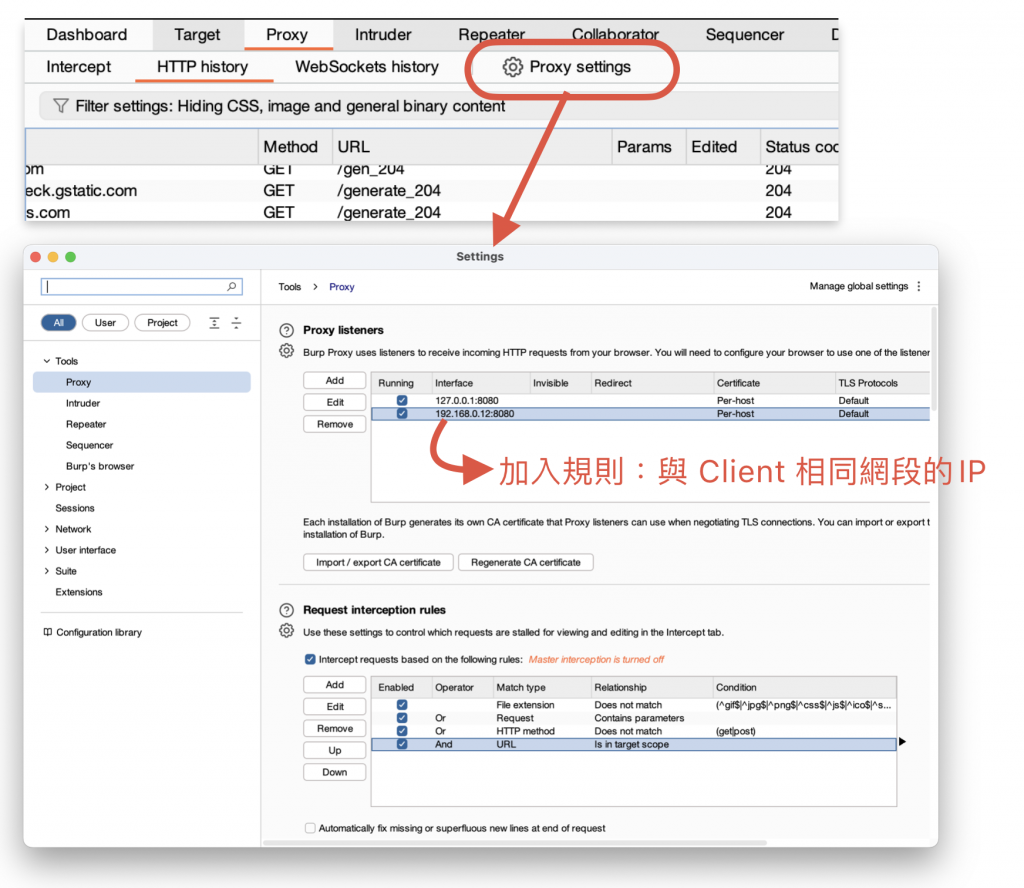This screenshot has height=888, width=1024.
Task: Click Manage global settings link
Action: click(859, 286)
